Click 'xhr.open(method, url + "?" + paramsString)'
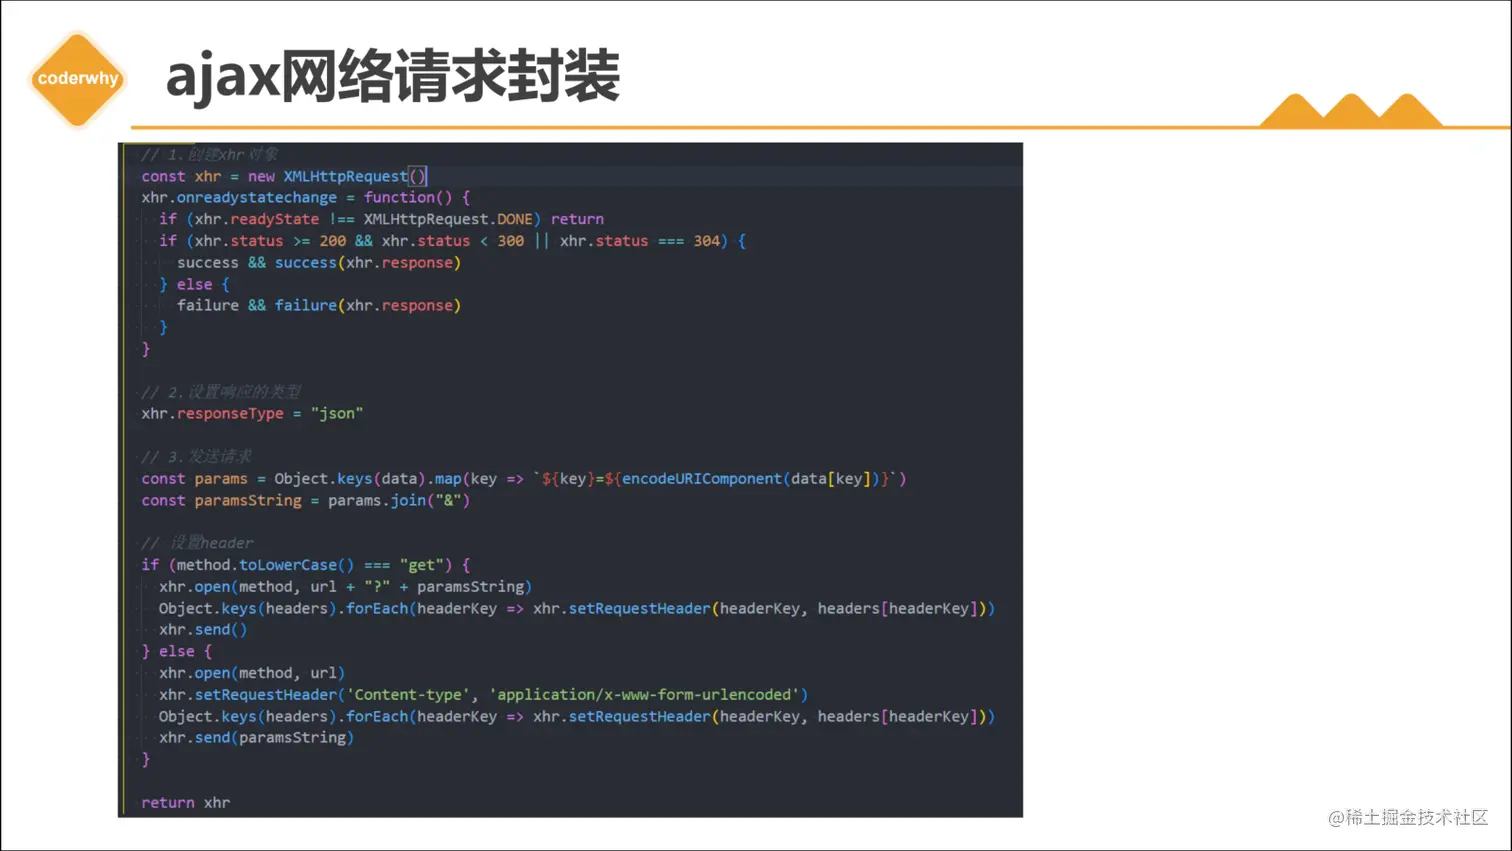The image size is (1512, 851). point(345,587)
